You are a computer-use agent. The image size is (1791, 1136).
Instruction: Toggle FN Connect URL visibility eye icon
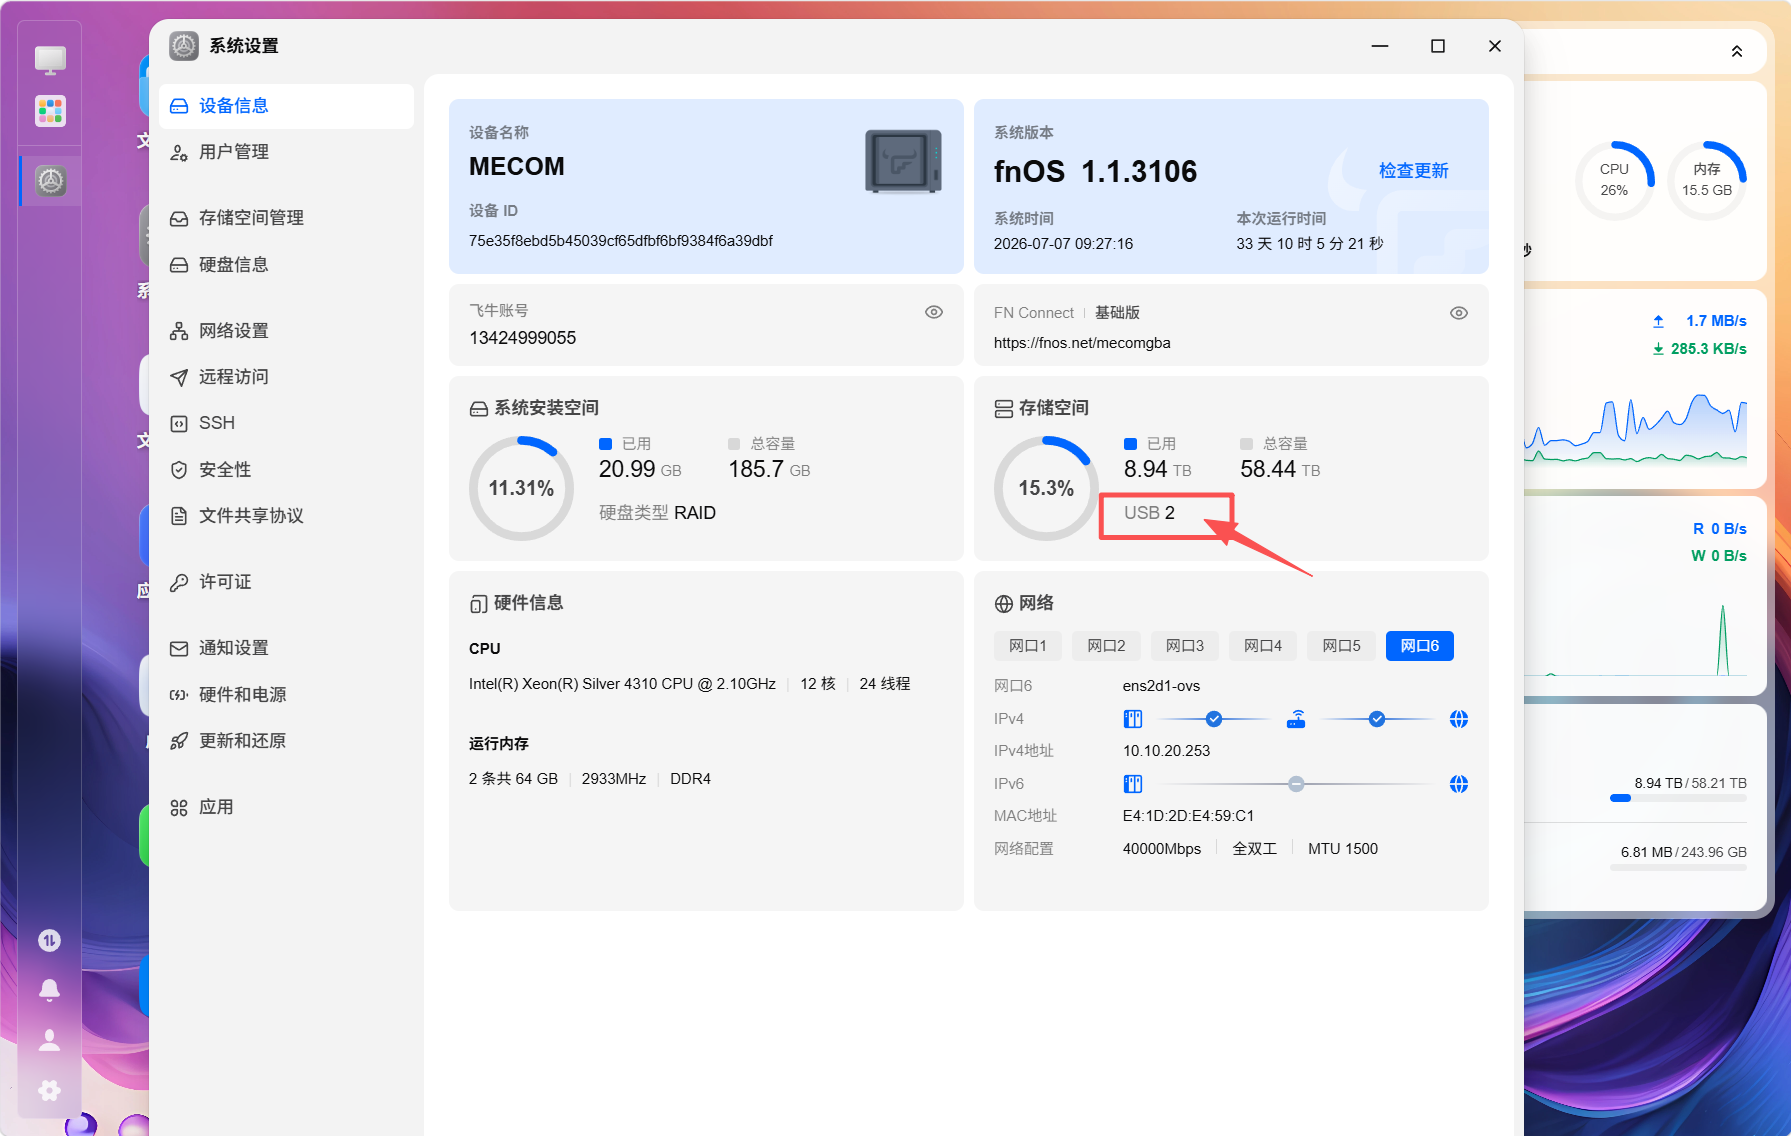click(1459, 313)
